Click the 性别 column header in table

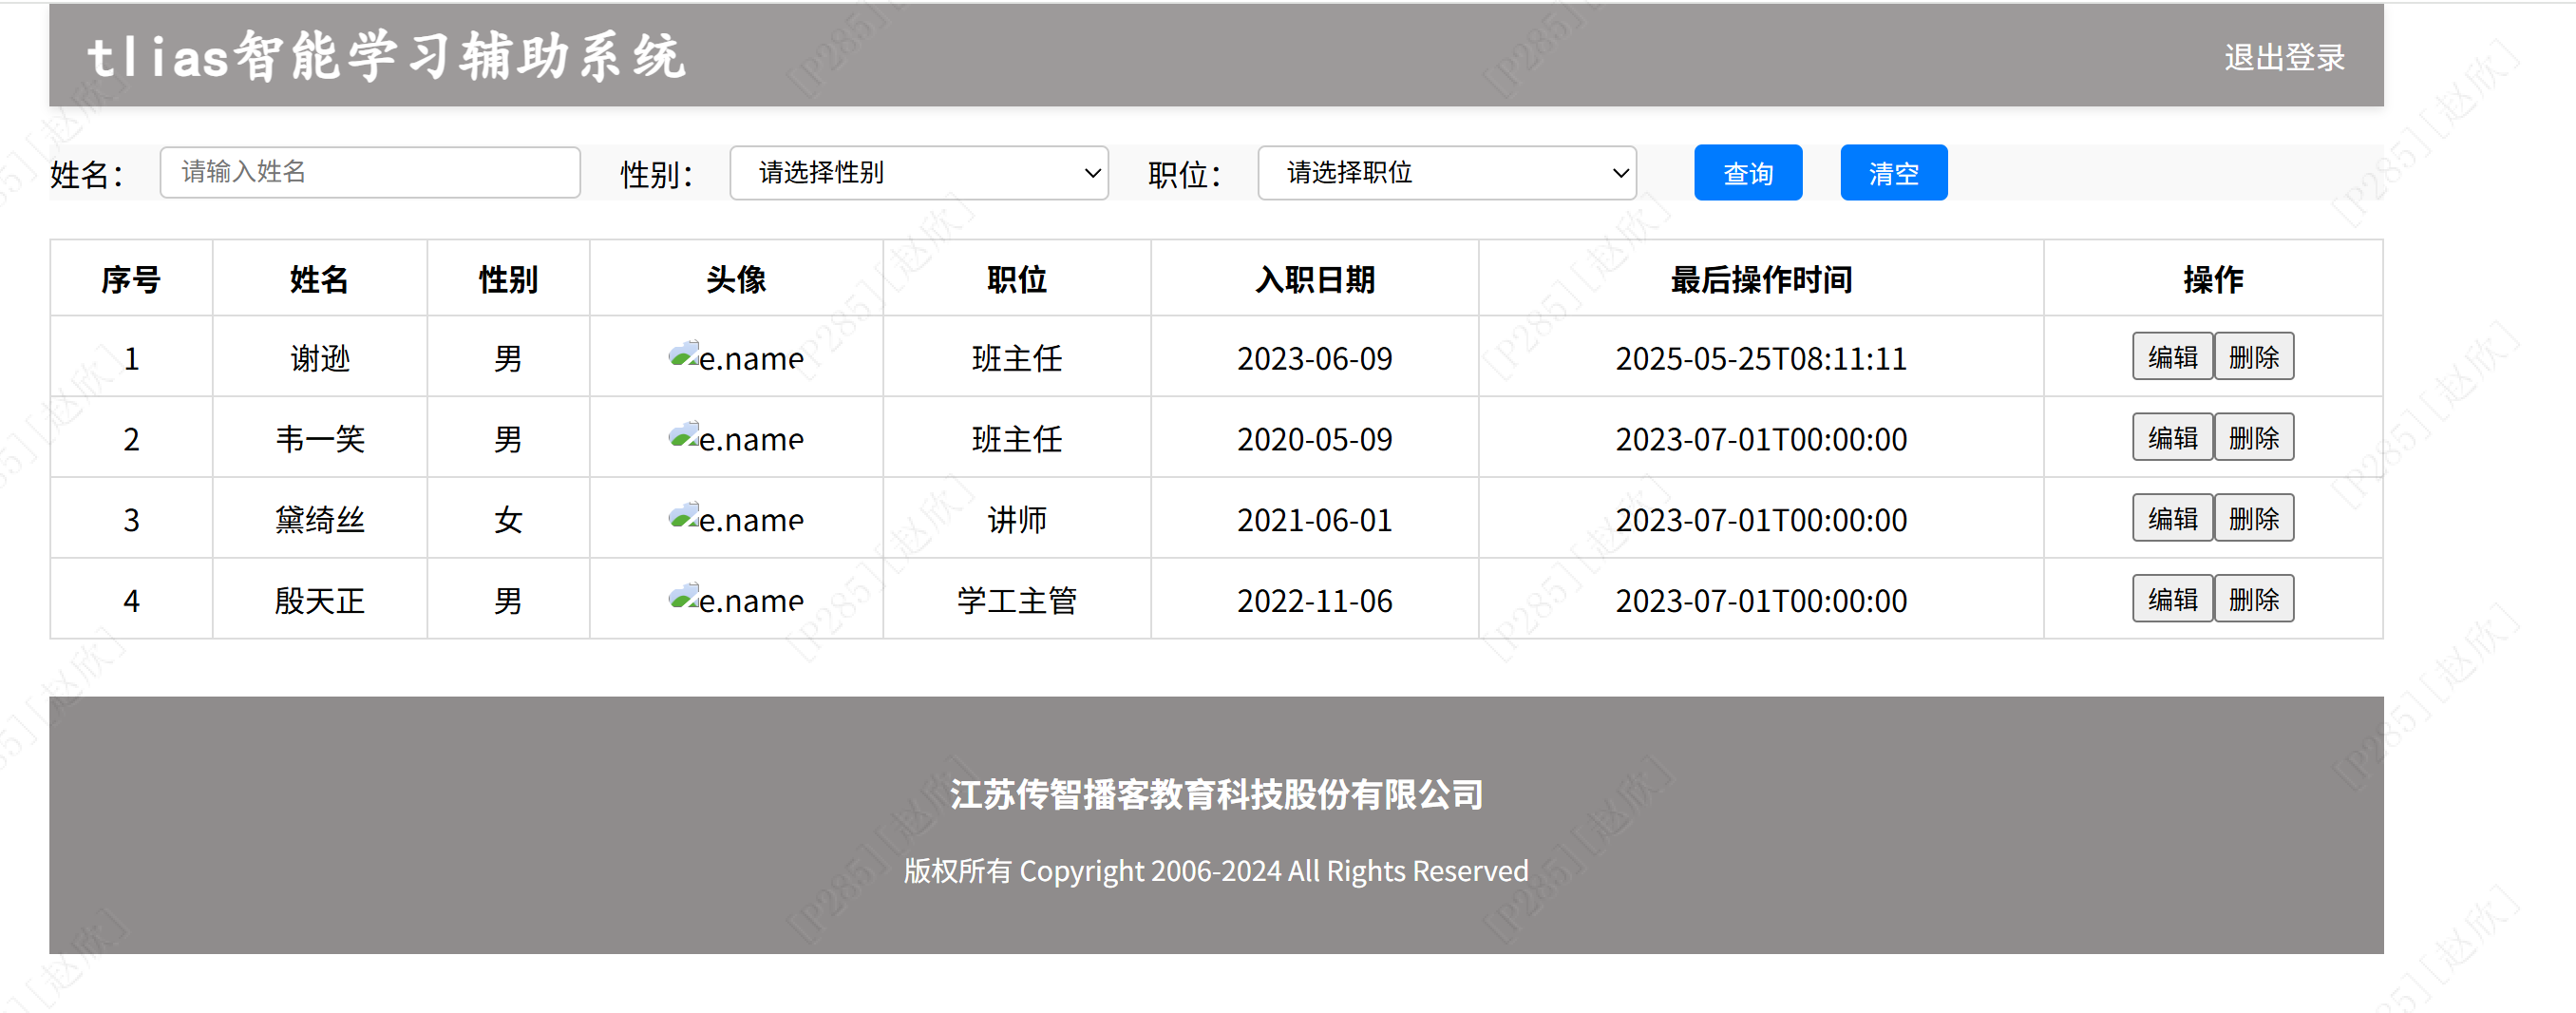(x=508, y=279)
